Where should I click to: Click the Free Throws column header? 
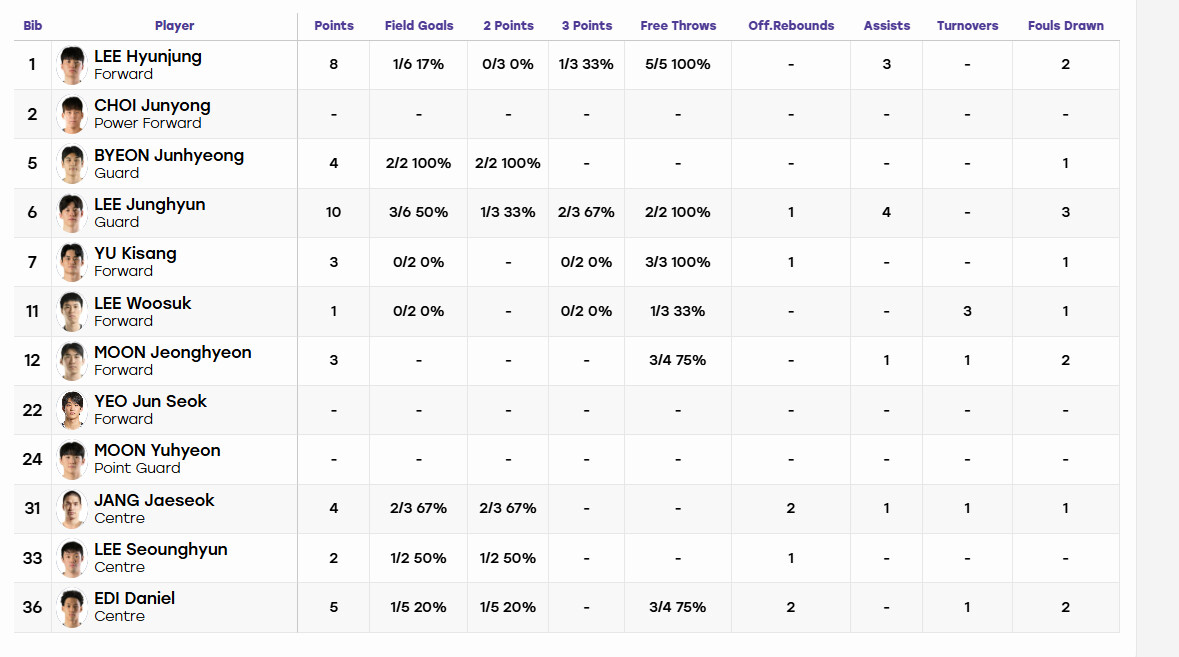click(678, 26)
